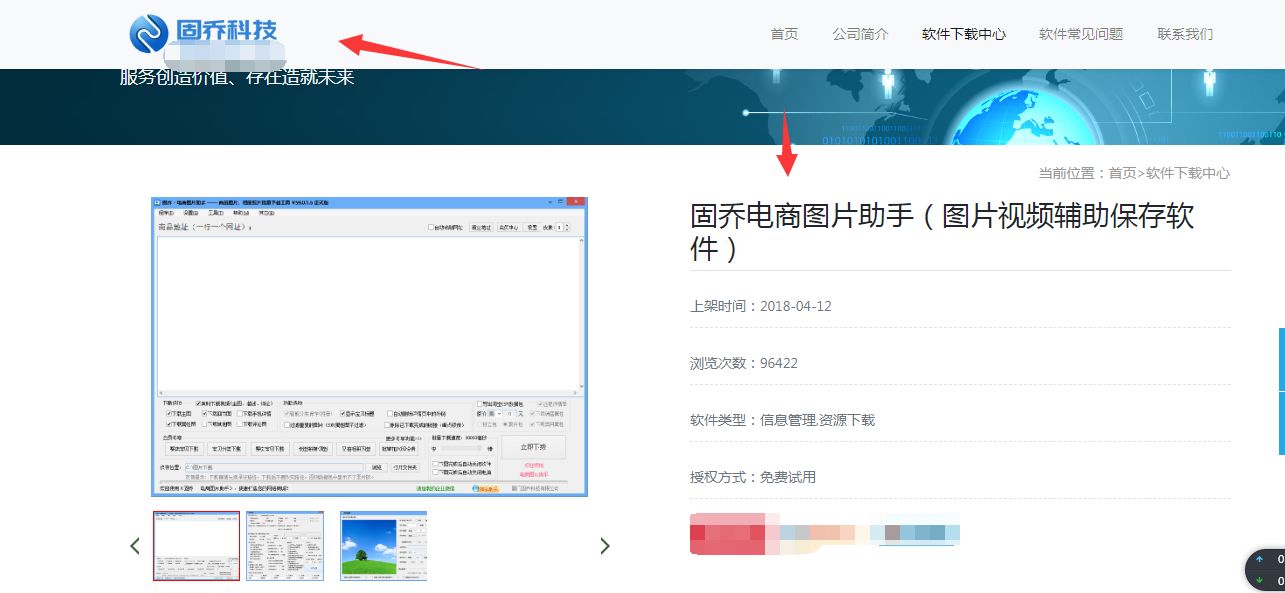Select 软件下载中心 in the top navigation
Image resolution: width=1285 pixels, height=593 pixels.
coord(964,34)
